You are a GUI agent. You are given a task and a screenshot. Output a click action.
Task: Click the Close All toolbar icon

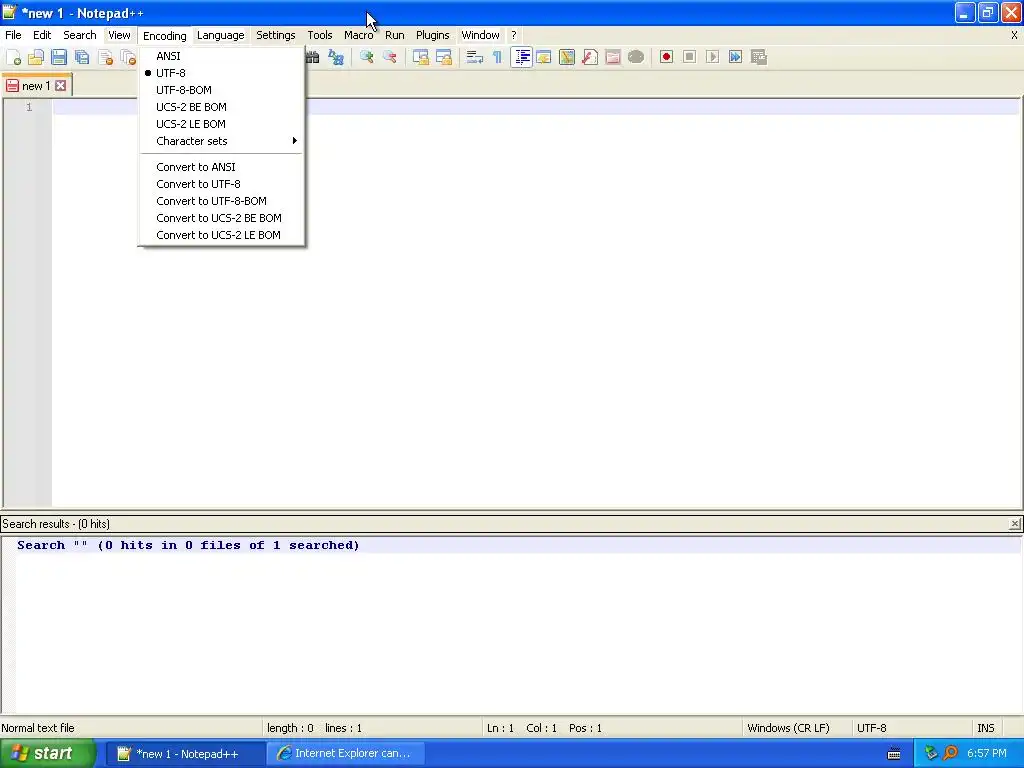[x=128, y=57]
